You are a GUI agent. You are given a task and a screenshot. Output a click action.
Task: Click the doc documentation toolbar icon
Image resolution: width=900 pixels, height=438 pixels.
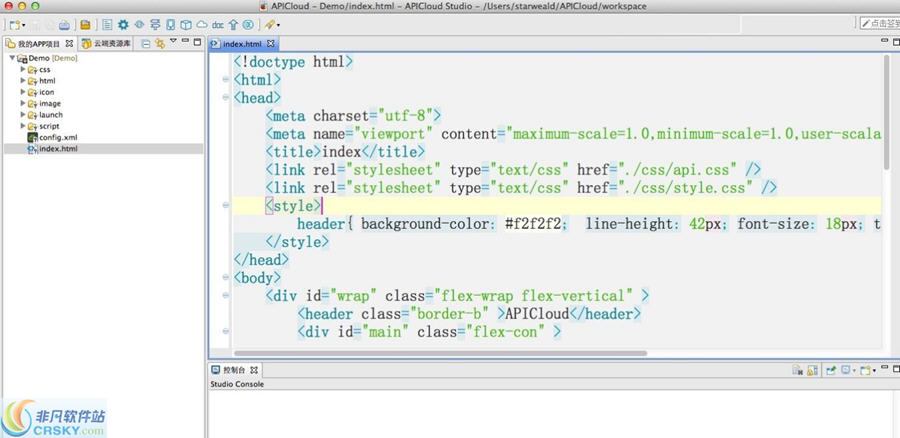click(218, 25)
